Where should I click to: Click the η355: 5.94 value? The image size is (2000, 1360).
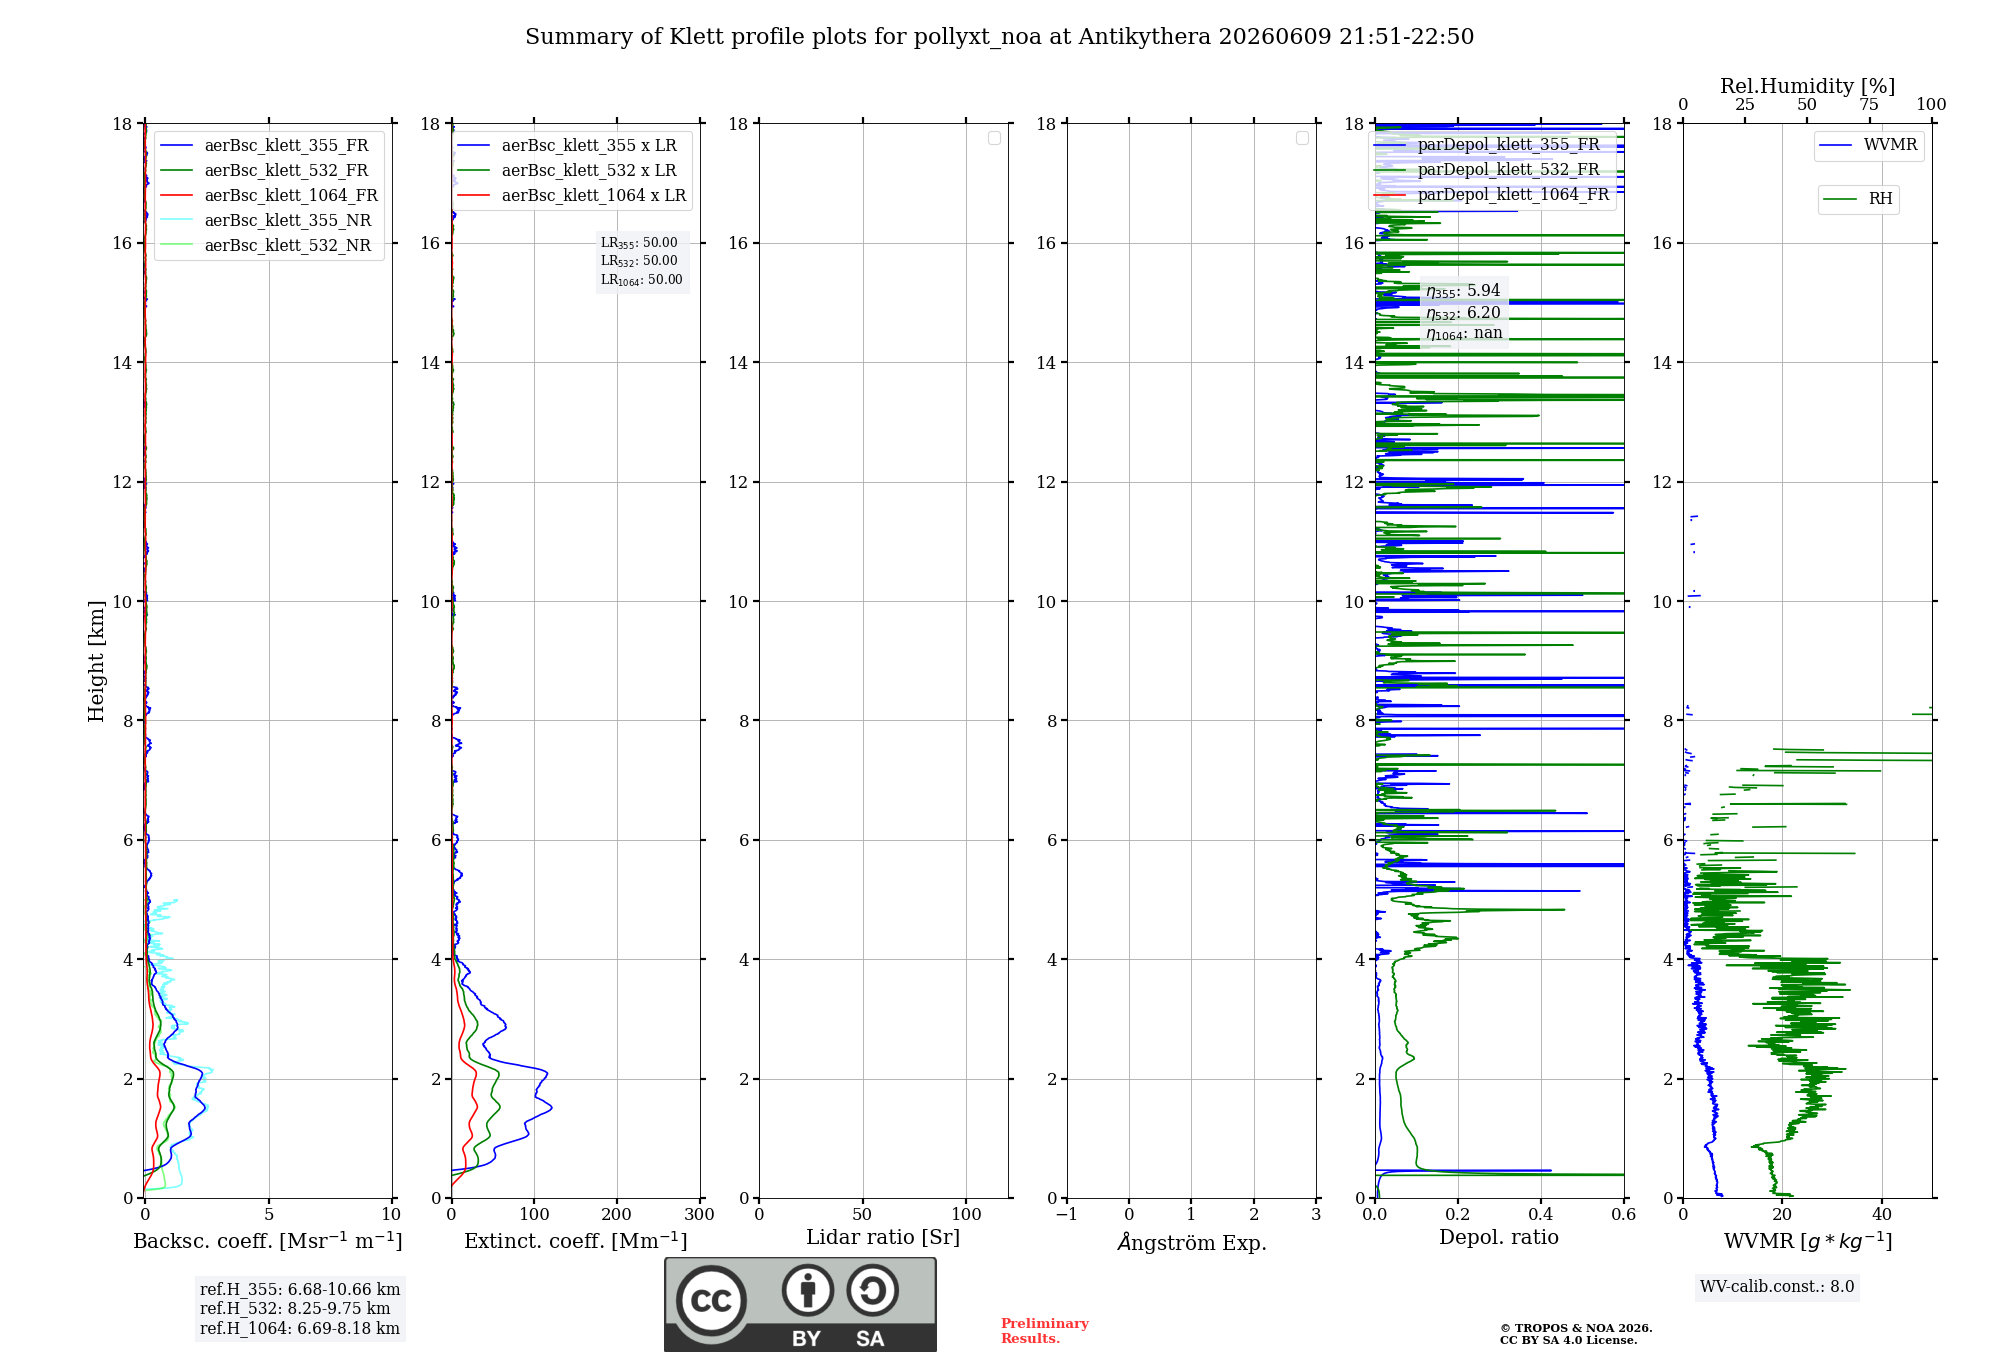pyautogui.click(x=1463, y=291)
